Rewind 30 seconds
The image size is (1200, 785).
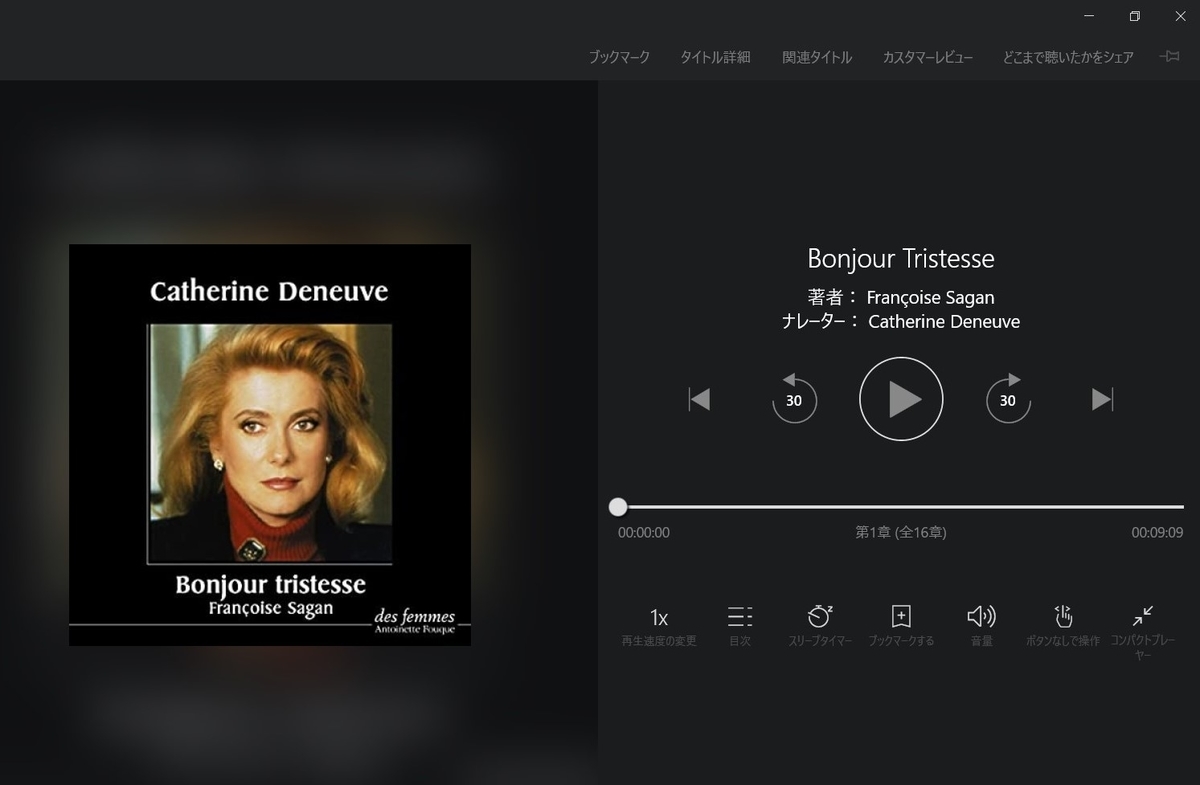[x=794, y=399]
